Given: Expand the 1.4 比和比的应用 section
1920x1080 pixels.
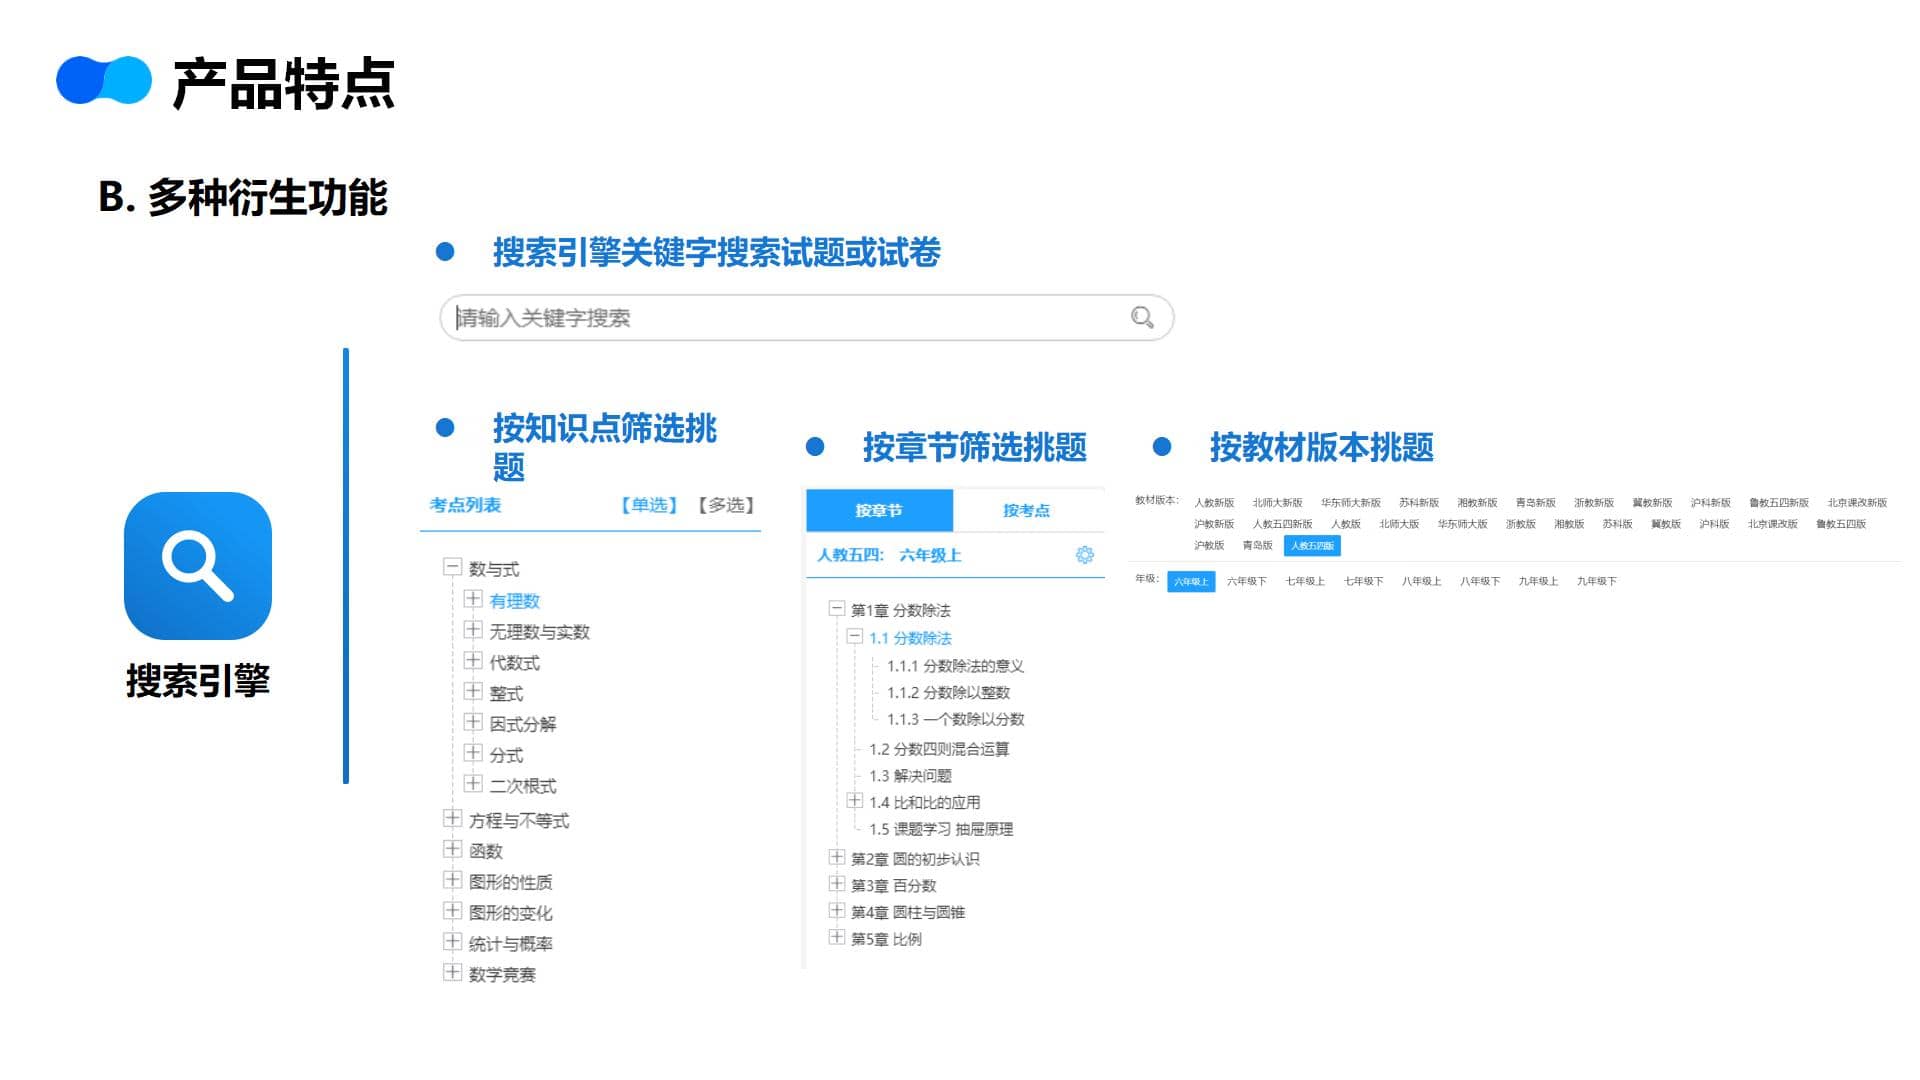Looking at the screenshot, I should [x=854, y=801].
